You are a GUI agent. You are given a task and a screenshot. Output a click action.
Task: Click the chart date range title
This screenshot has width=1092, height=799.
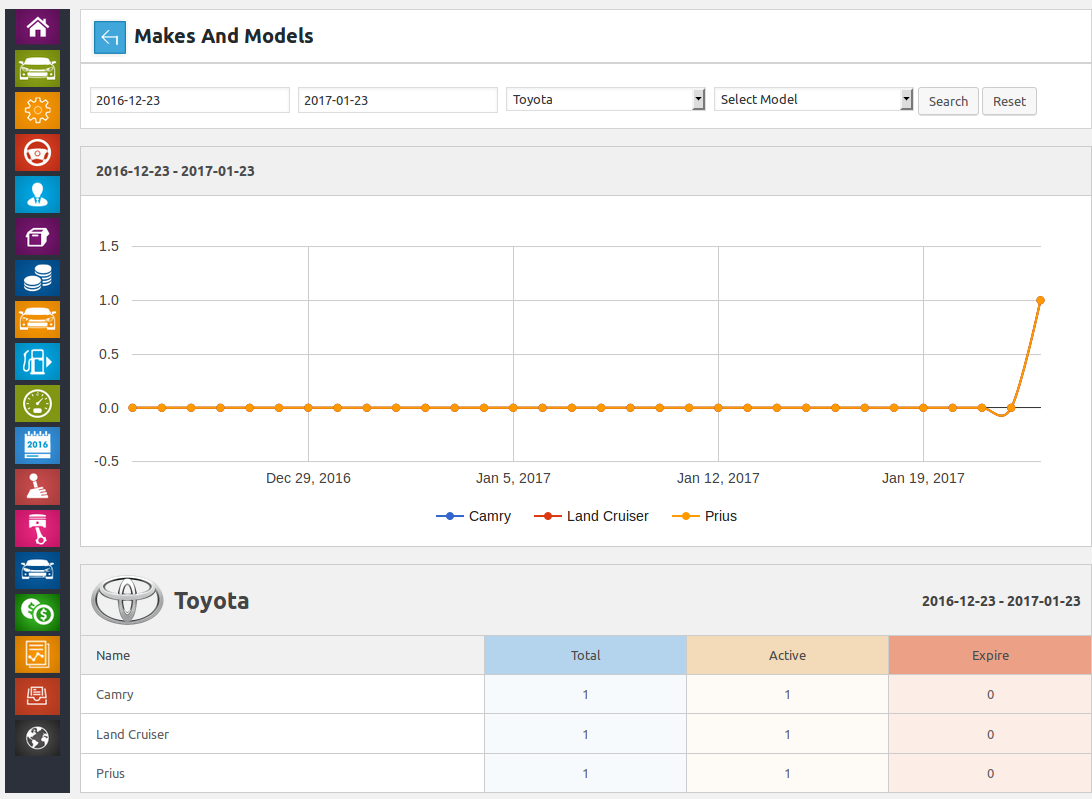pos(175,171)
